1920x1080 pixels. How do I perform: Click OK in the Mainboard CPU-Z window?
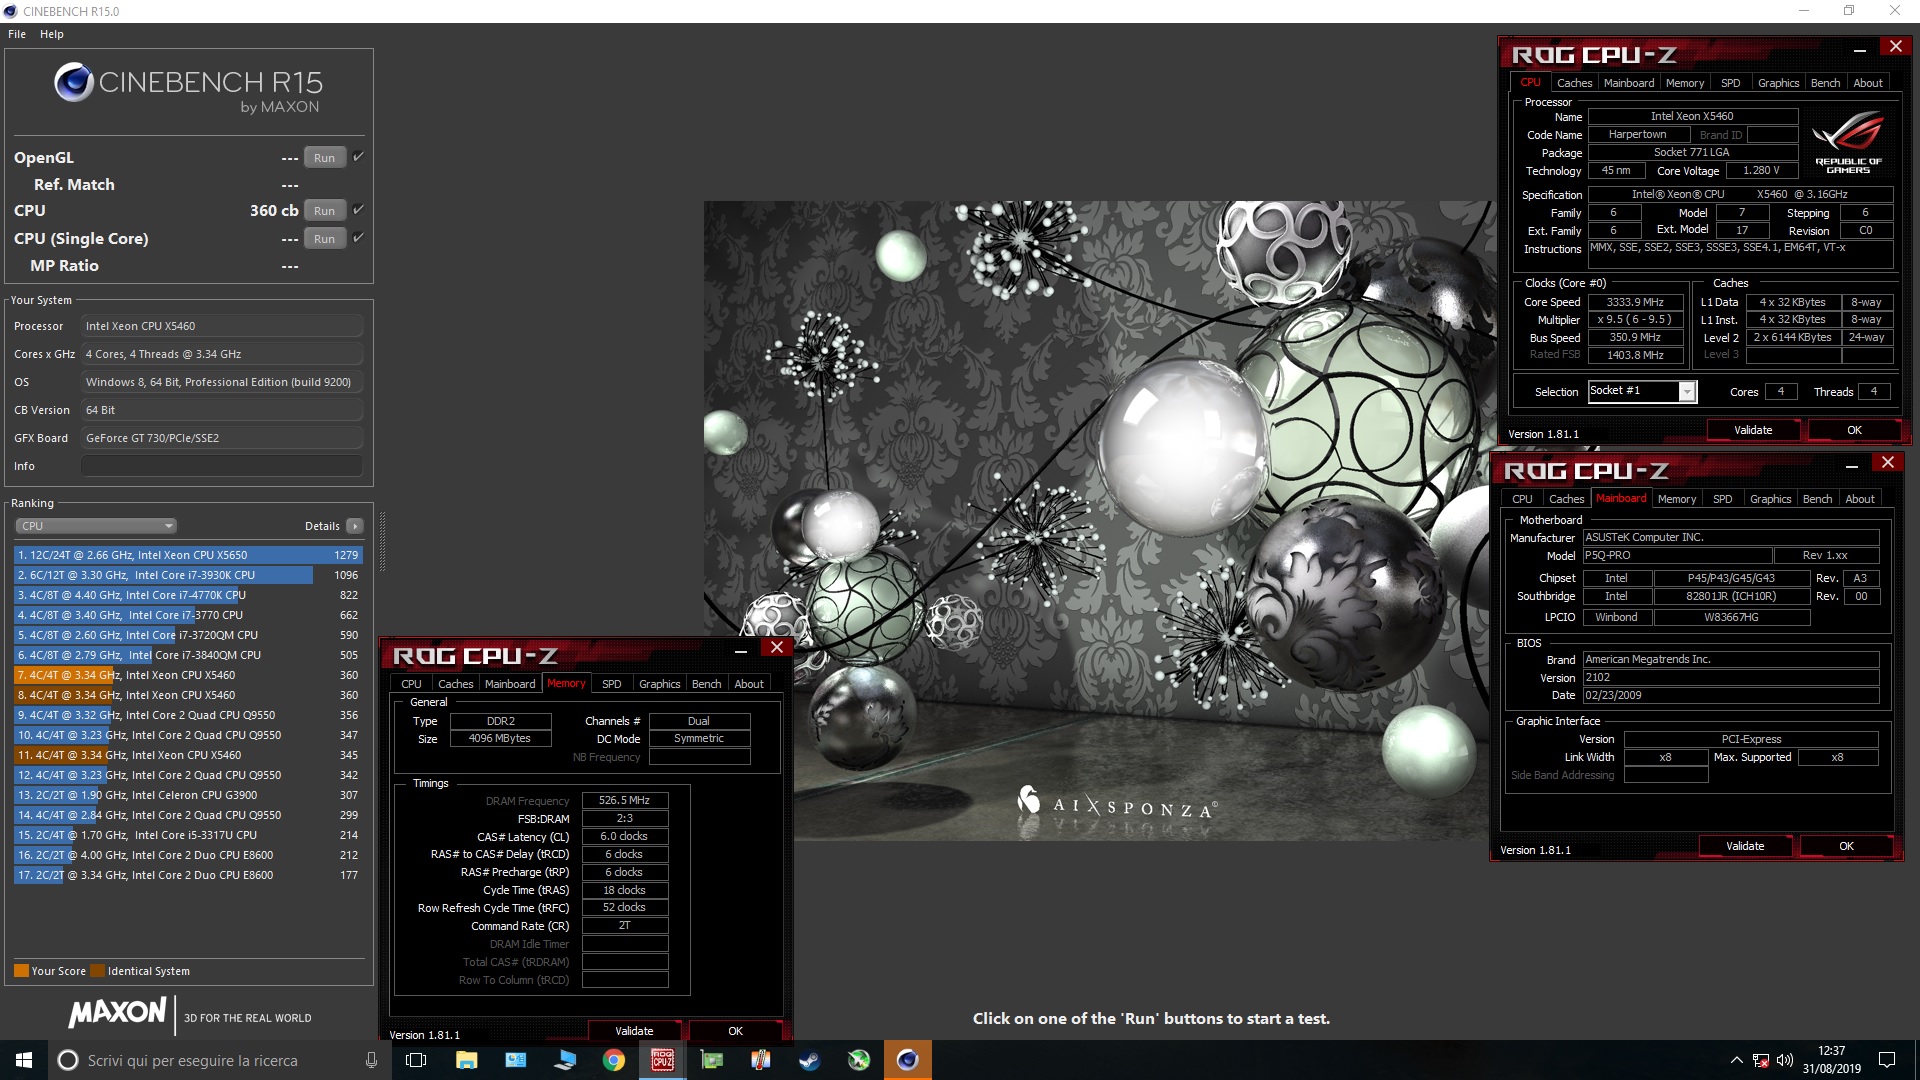[1846, 846]
